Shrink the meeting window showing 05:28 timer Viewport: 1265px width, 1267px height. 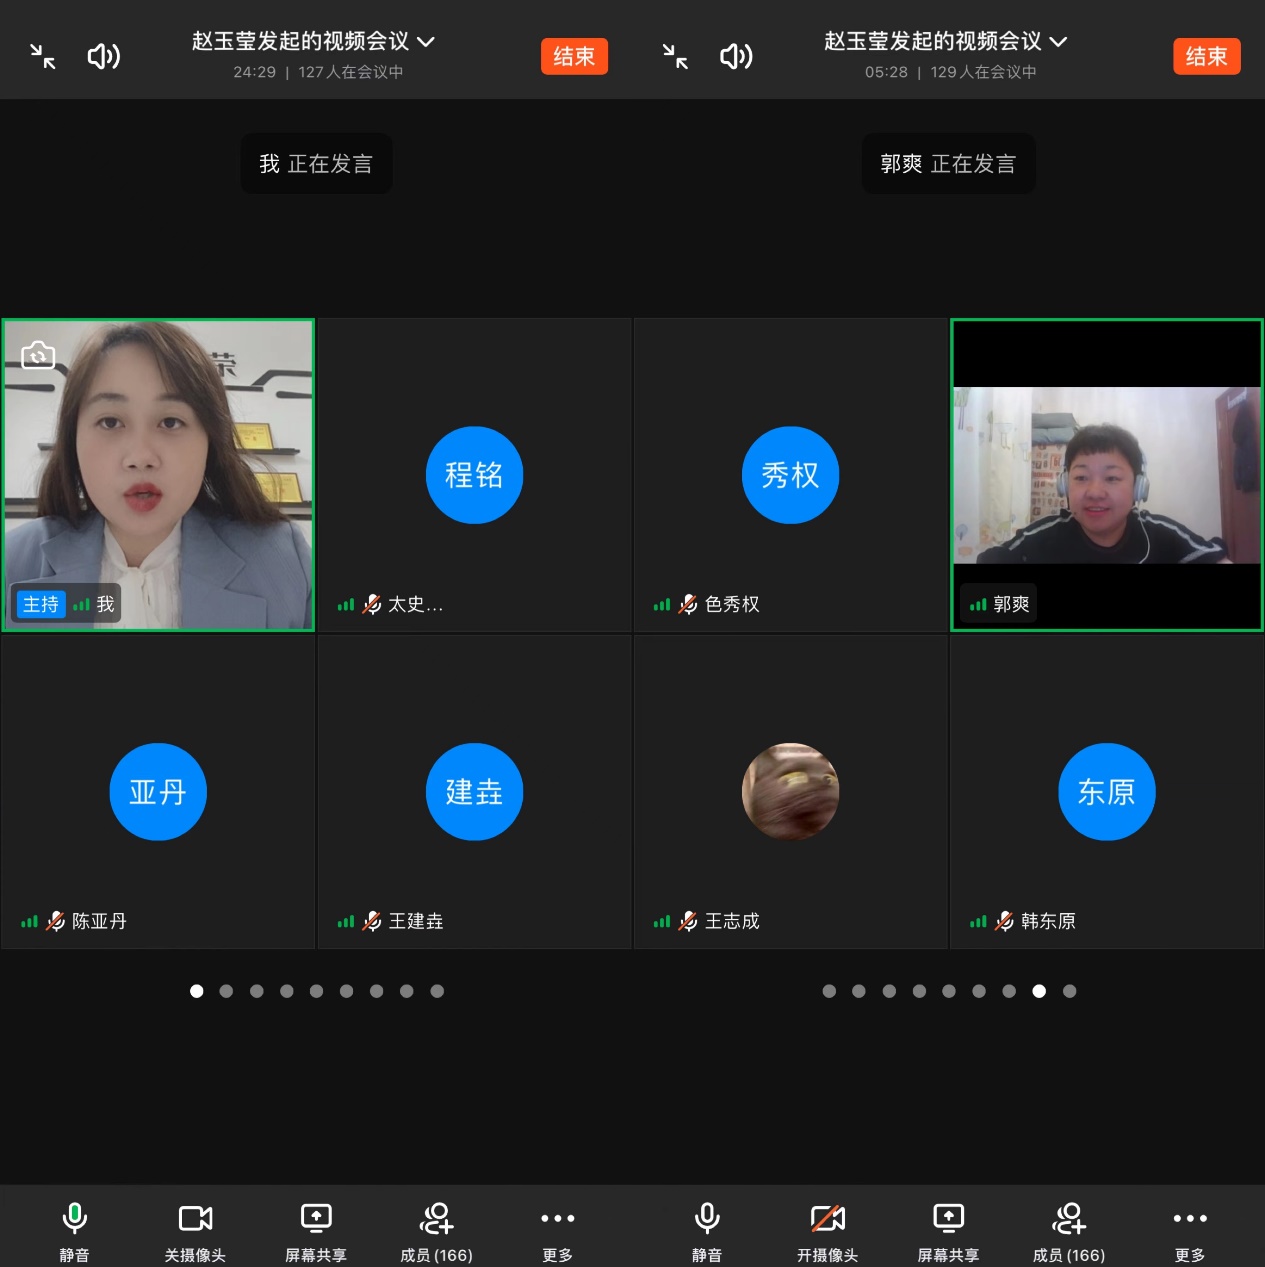676,56
